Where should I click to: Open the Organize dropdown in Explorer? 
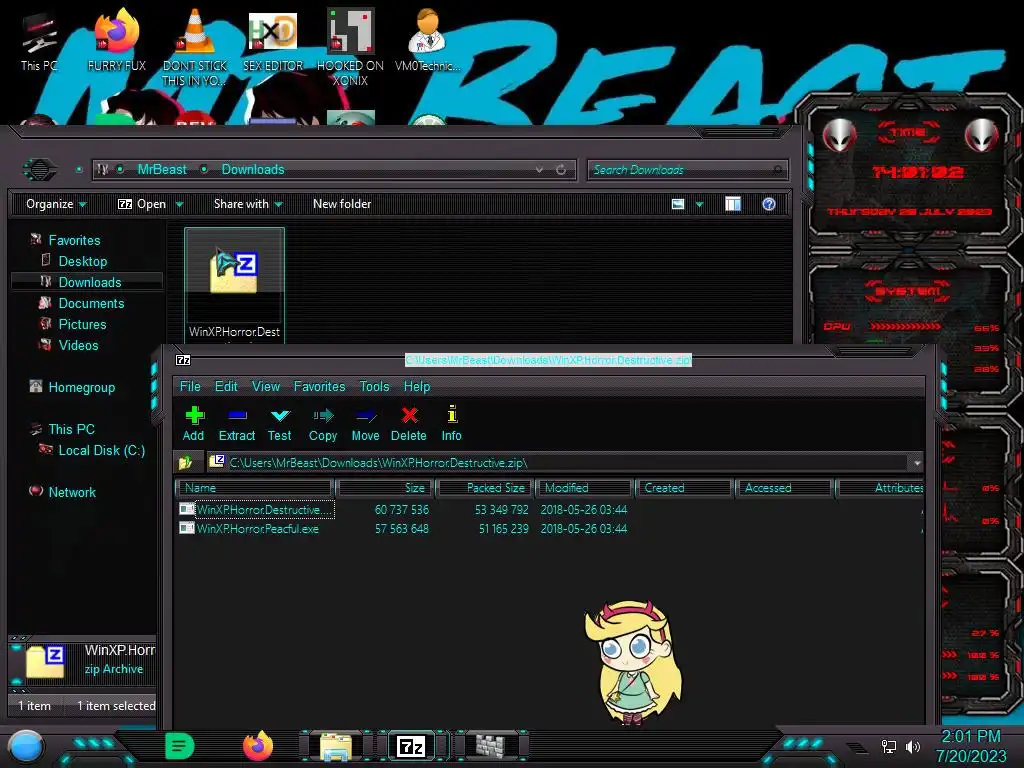pos(56,204)
